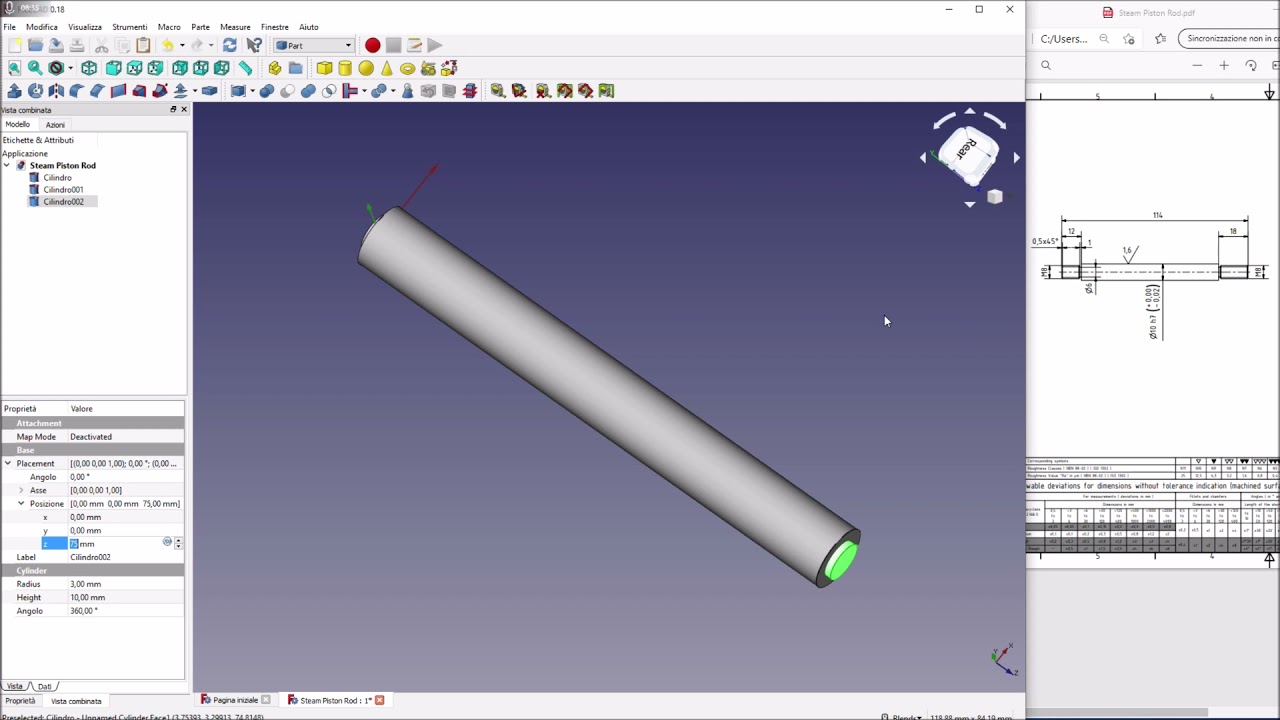Click the Sincronizzazione button in browser

point(1231,38)
